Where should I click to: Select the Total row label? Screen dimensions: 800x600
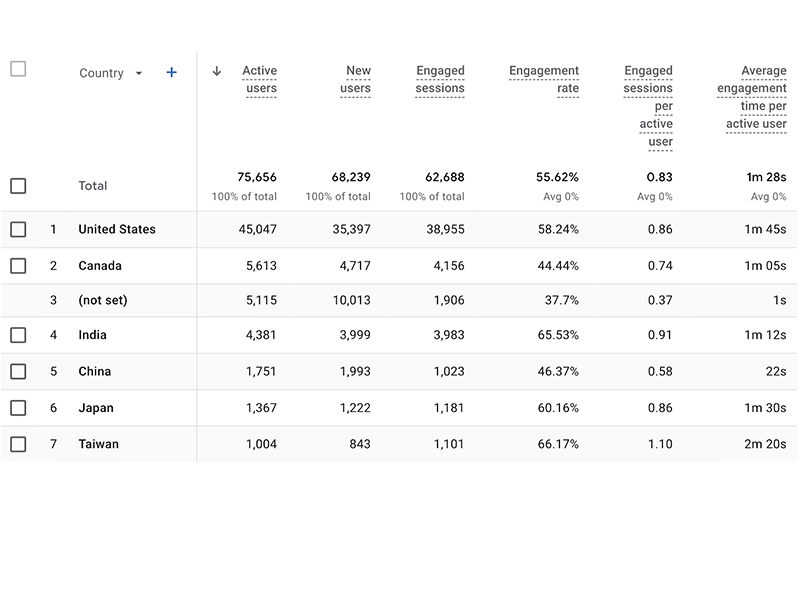pos(92,186)
